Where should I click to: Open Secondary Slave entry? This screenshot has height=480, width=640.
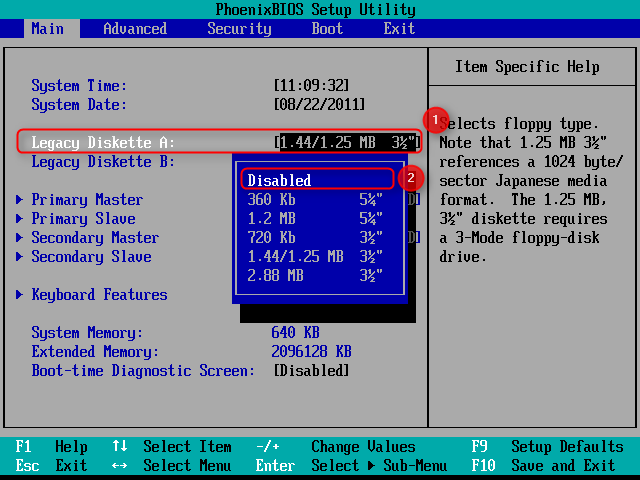pos(91,257)
